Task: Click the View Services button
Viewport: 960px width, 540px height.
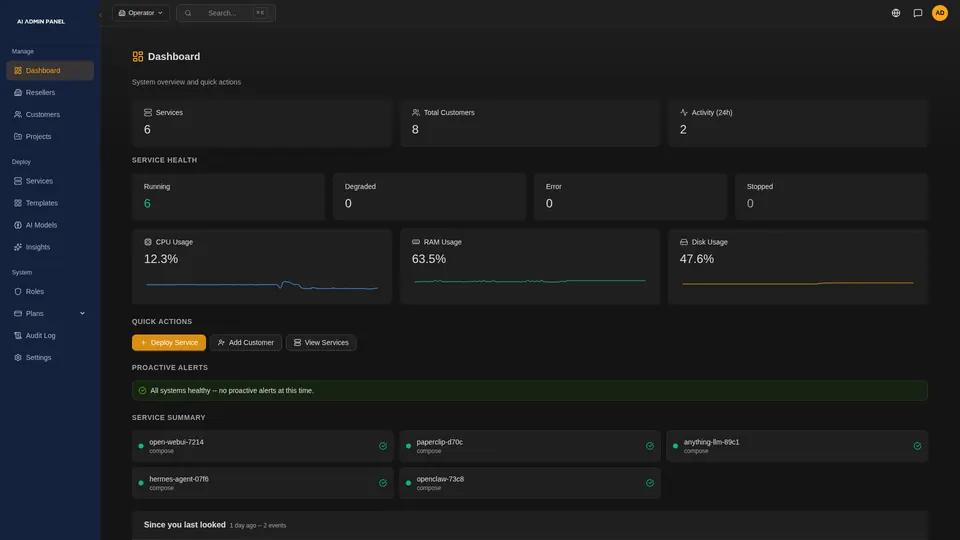Action: click(321, 343)
